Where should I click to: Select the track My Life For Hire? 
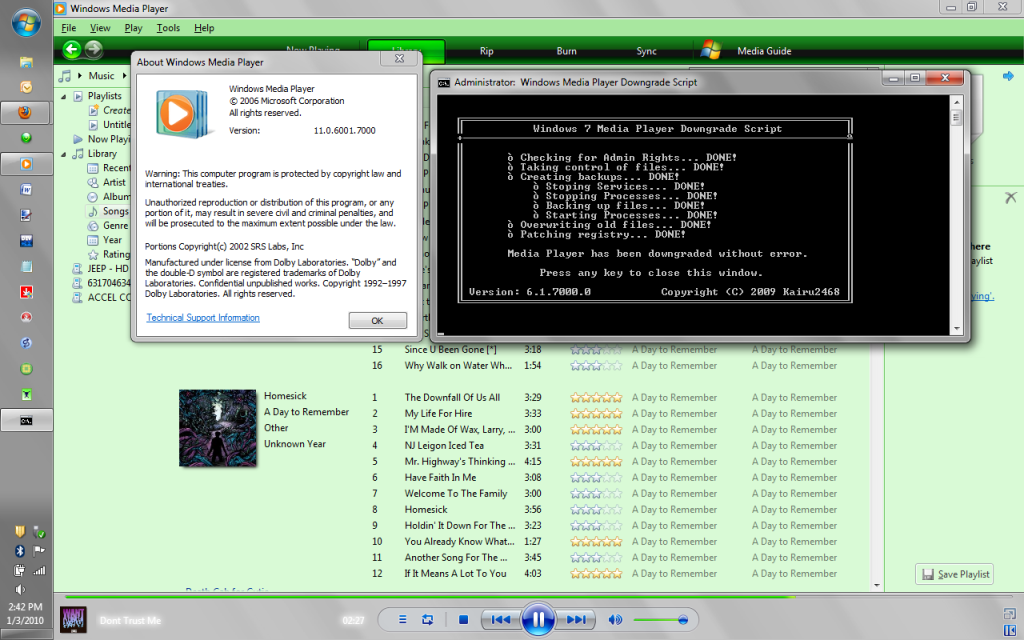[438, 413]
